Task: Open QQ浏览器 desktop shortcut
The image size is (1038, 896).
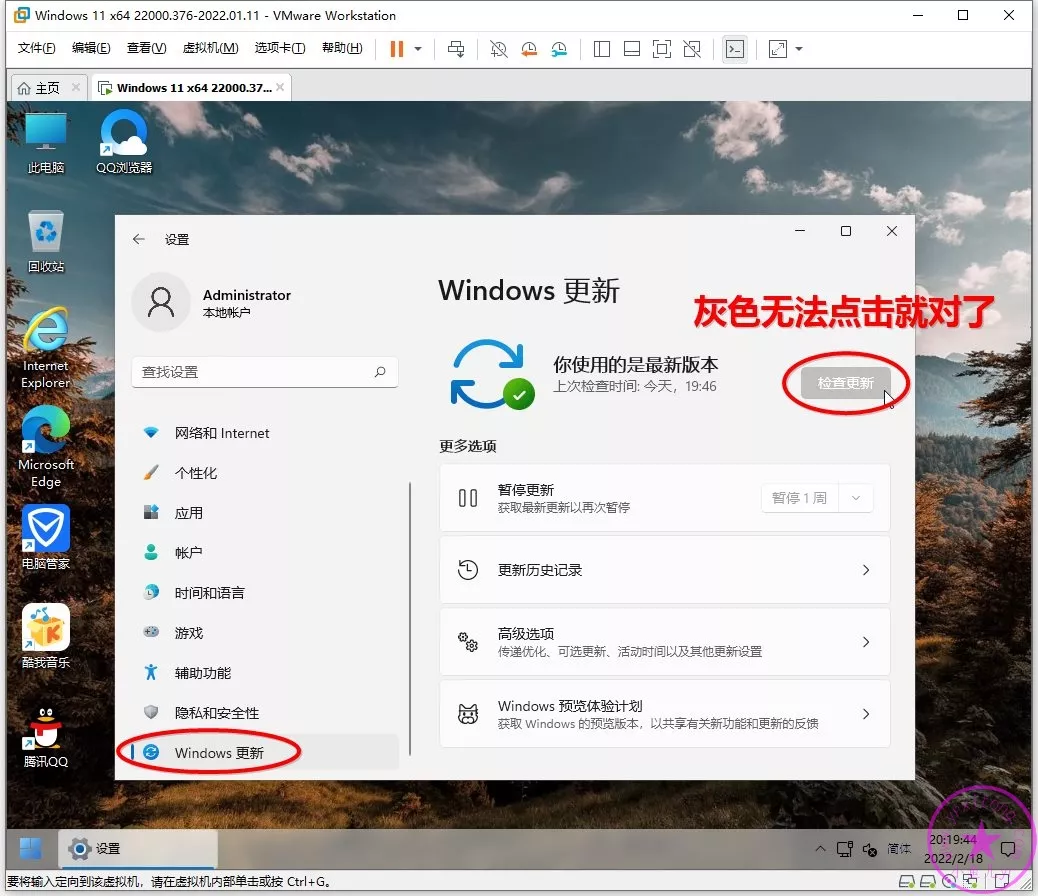Action: [x=124, y=141]
